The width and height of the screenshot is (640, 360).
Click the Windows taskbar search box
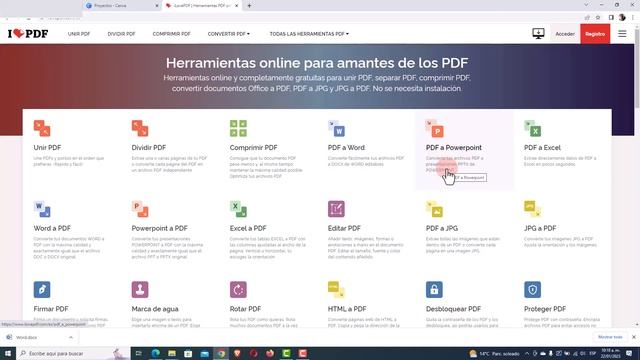coord(73,353)
